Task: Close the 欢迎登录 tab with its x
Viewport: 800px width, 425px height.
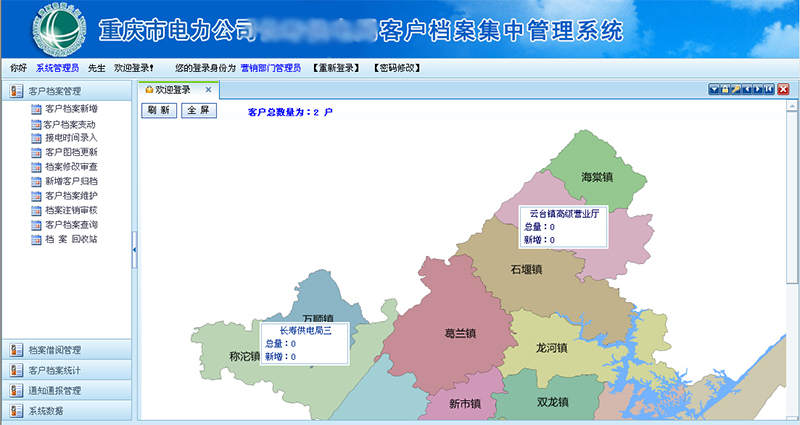Action: [x=208, y=90]
